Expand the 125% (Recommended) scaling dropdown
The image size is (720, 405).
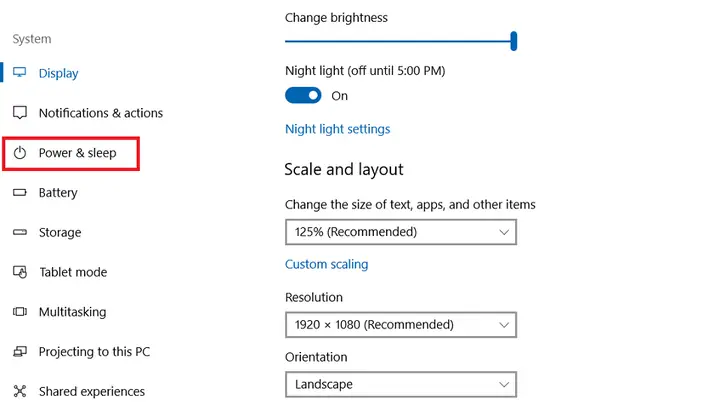(x=401, y=232)
